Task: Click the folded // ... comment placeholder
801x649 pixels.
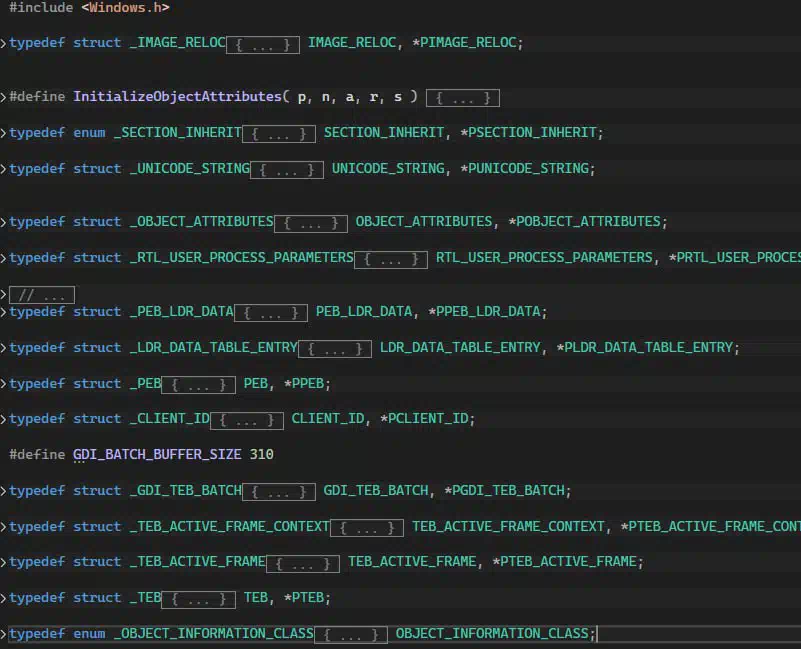Action: tap(42, 295)
